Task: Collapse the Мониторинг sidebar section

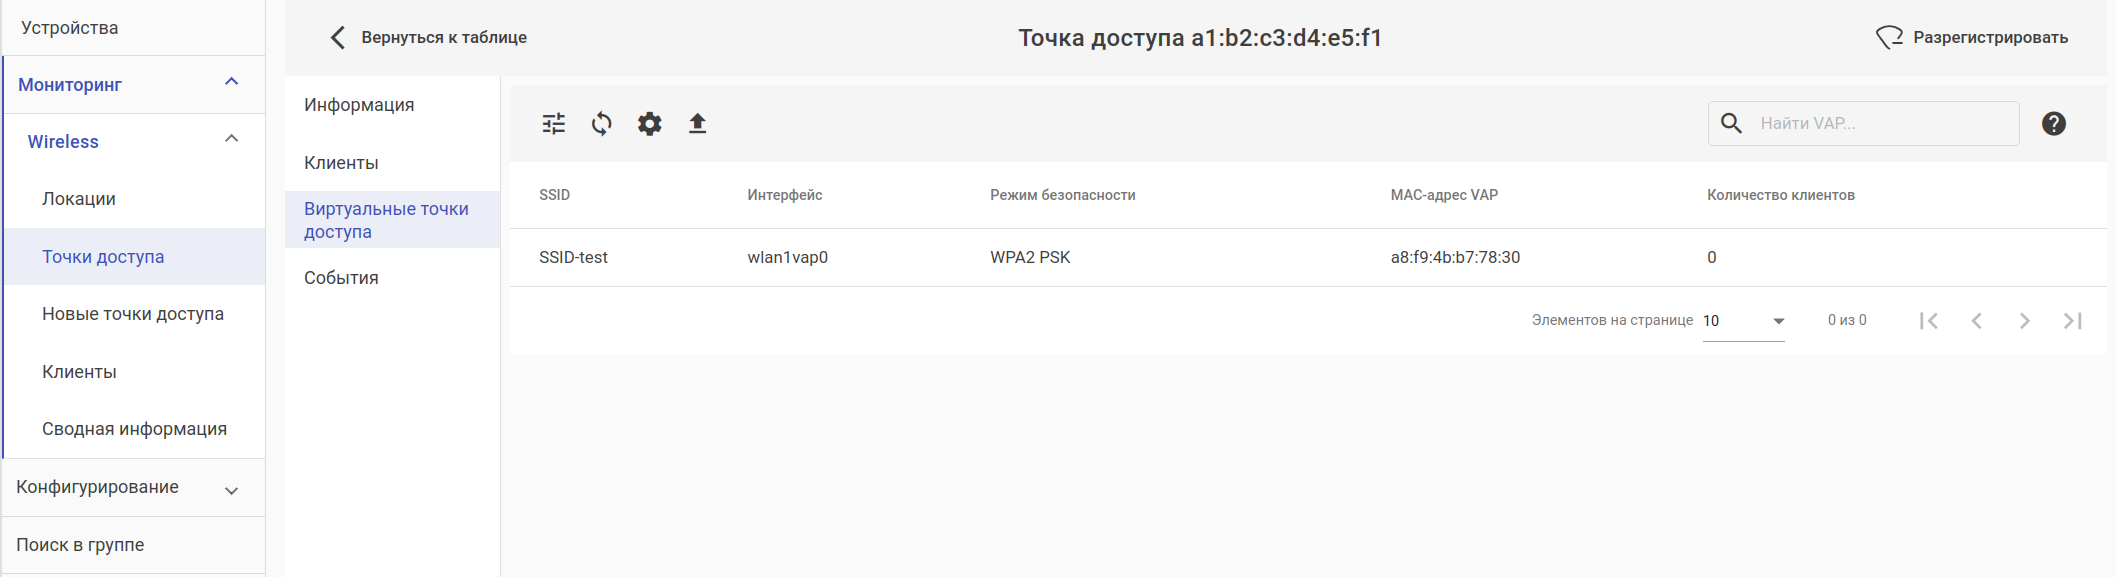Action: 231,83
